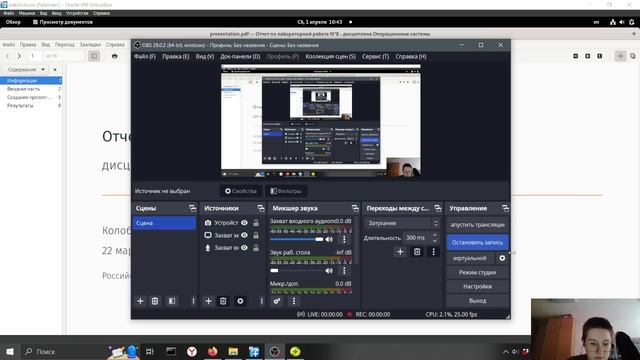The image size is (640, 360).
Task: Remove the scene transition with trash icon
Action: tap(417, 252)
